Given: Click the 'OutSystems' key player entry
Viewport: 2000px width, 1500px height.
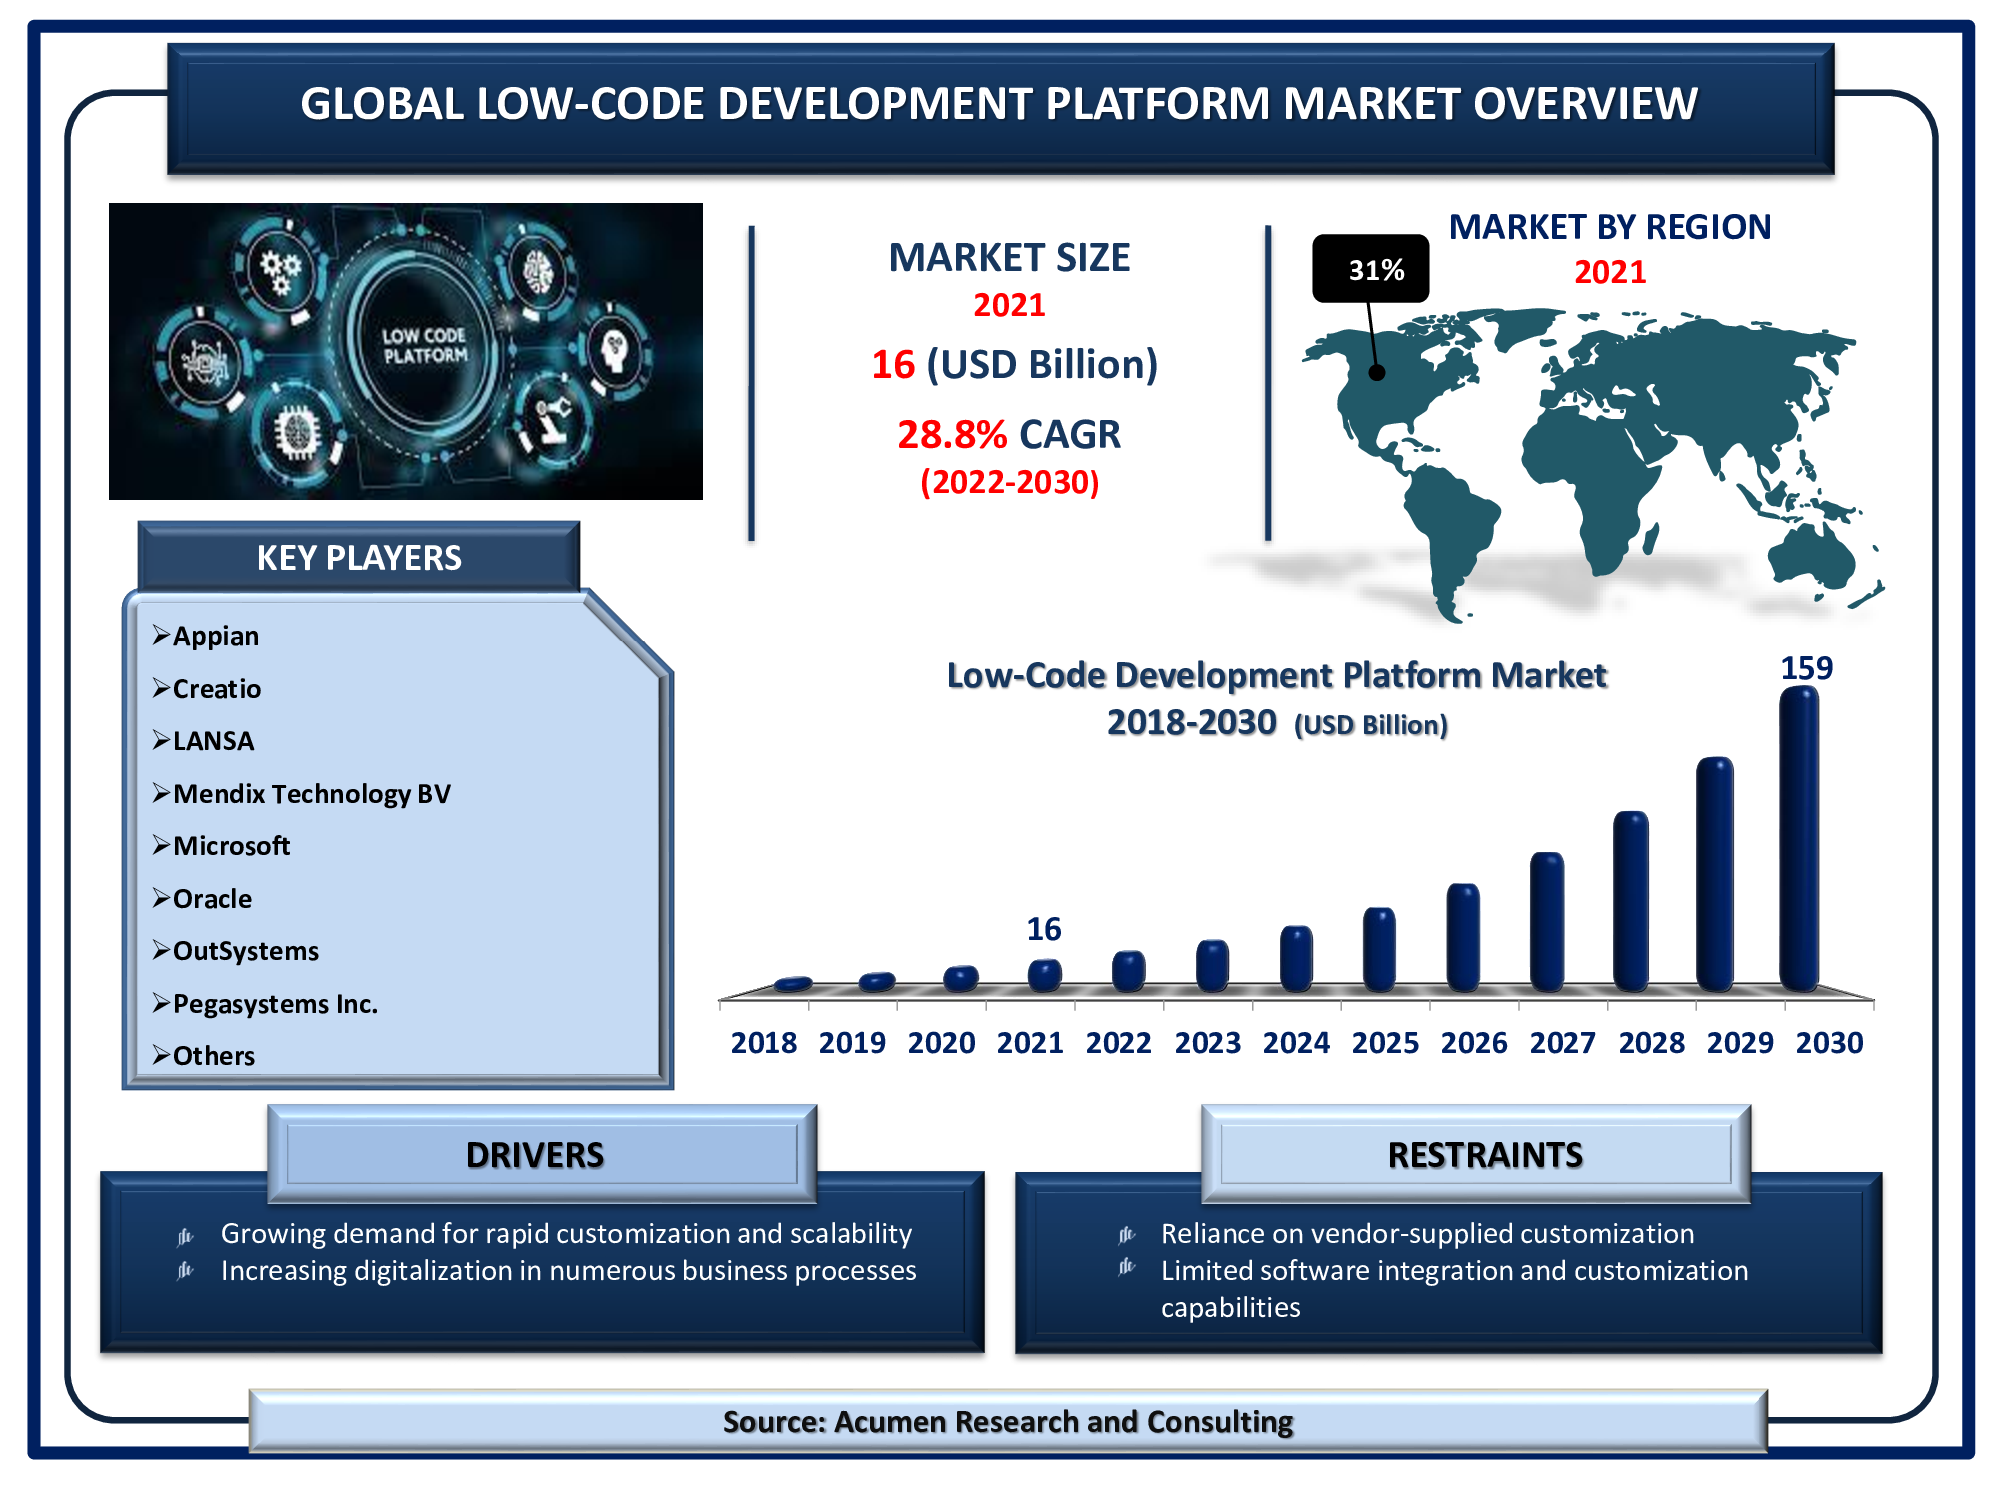Looking at the screenshot, I should coord(246,951).
